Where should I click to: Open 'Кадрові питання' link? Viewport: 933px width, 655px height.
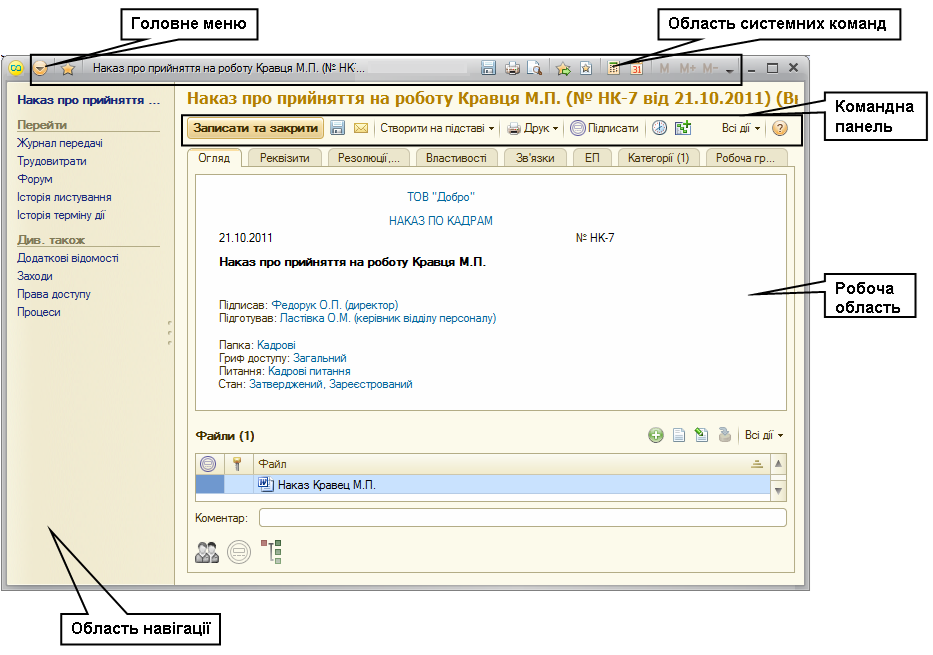(x=309, y=371)
